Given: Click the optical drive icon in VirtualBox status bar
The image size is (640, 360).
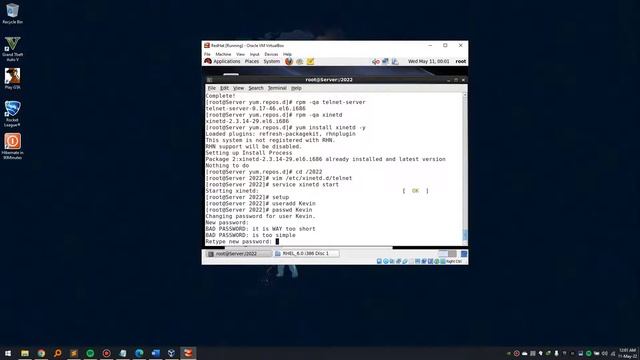Looking at the screenshot, I should pyautogui.click(x=386, y=261).
